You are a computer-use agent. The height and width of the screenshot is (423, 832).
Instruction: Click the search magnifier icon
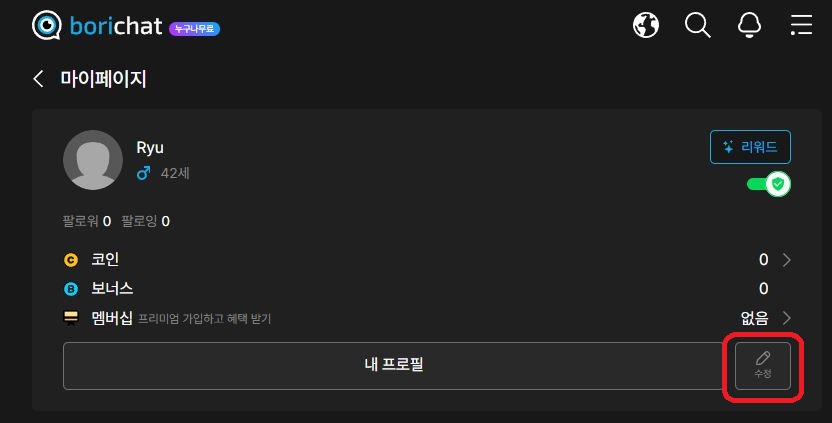click(x=697, y=25)
